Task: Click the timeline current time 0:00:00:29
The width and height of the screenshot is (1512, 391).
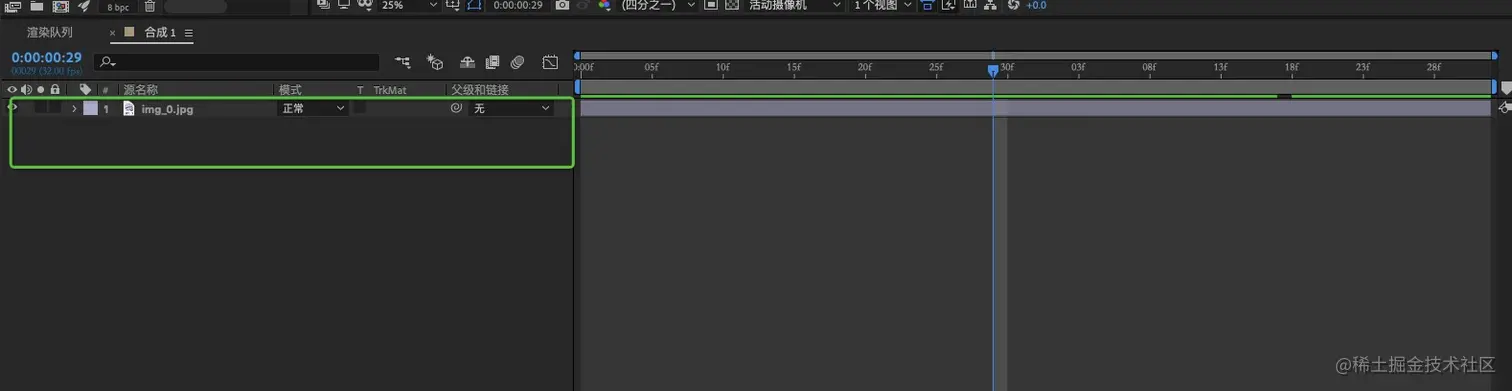Action: (47, 58)
